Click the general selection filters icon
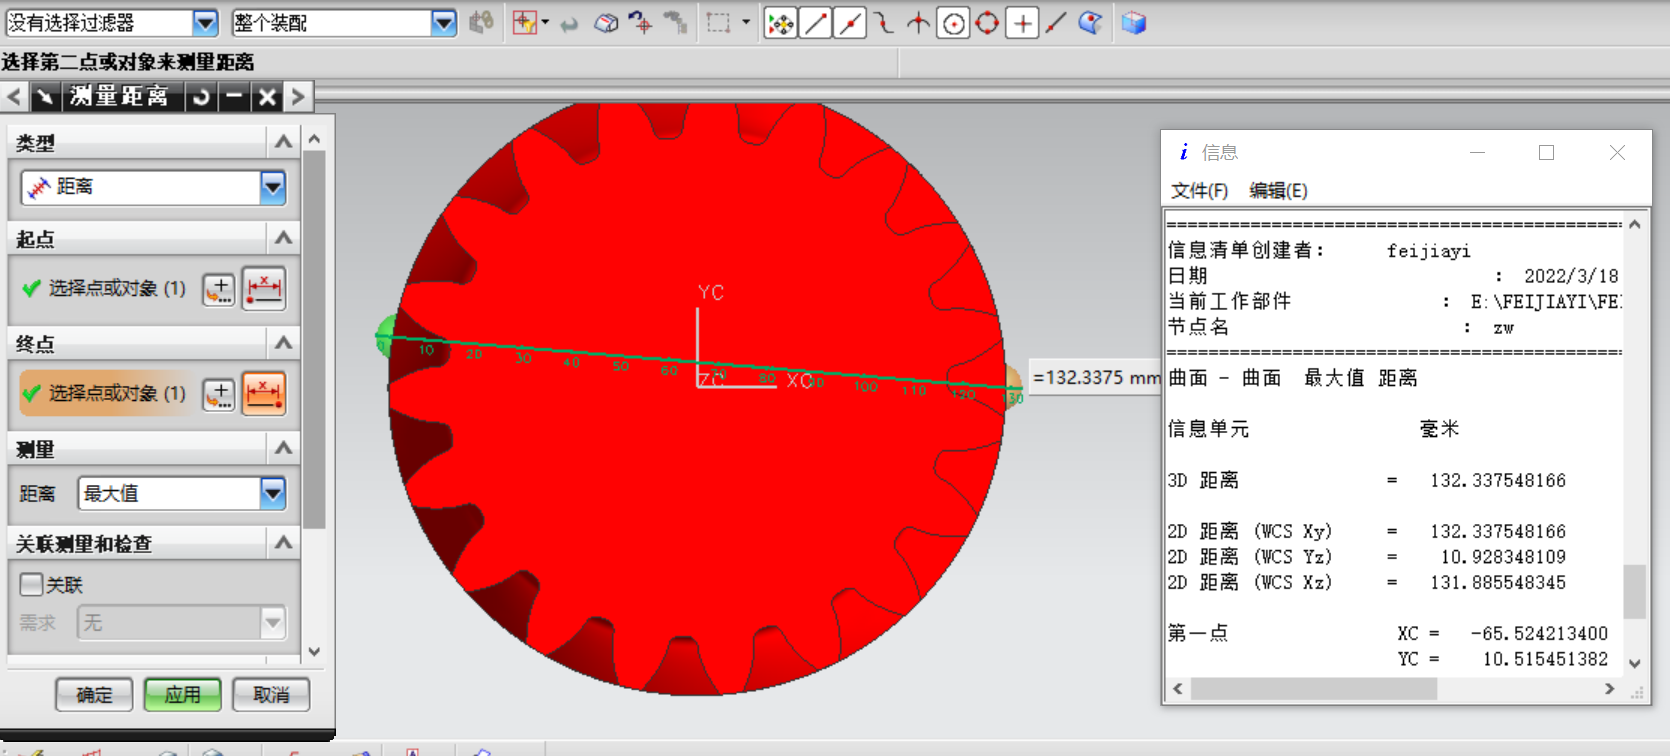 tap(524, 22)
